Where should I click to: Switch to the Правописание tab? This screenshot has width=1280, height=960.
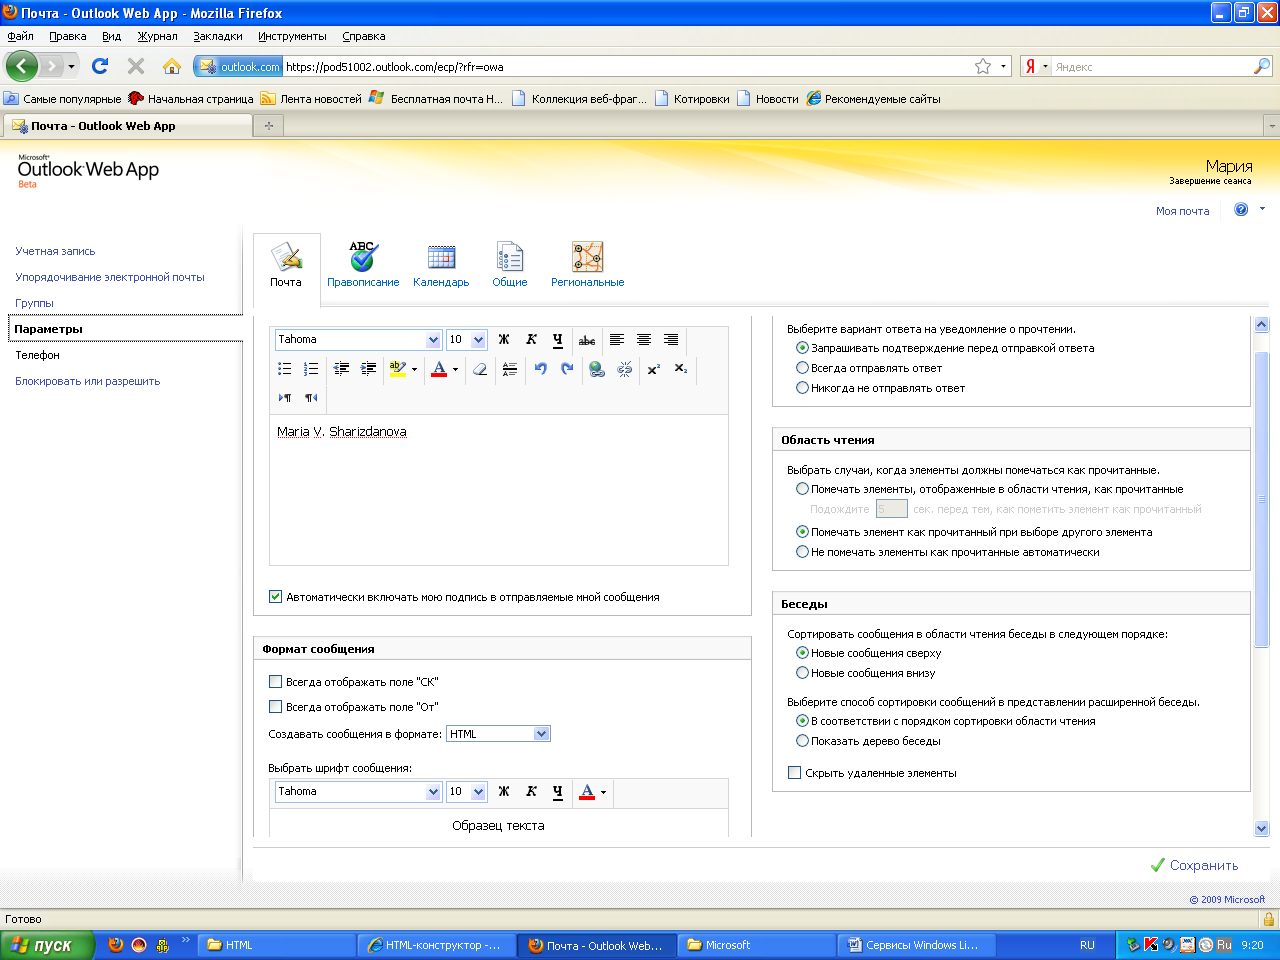pos(363,264)
